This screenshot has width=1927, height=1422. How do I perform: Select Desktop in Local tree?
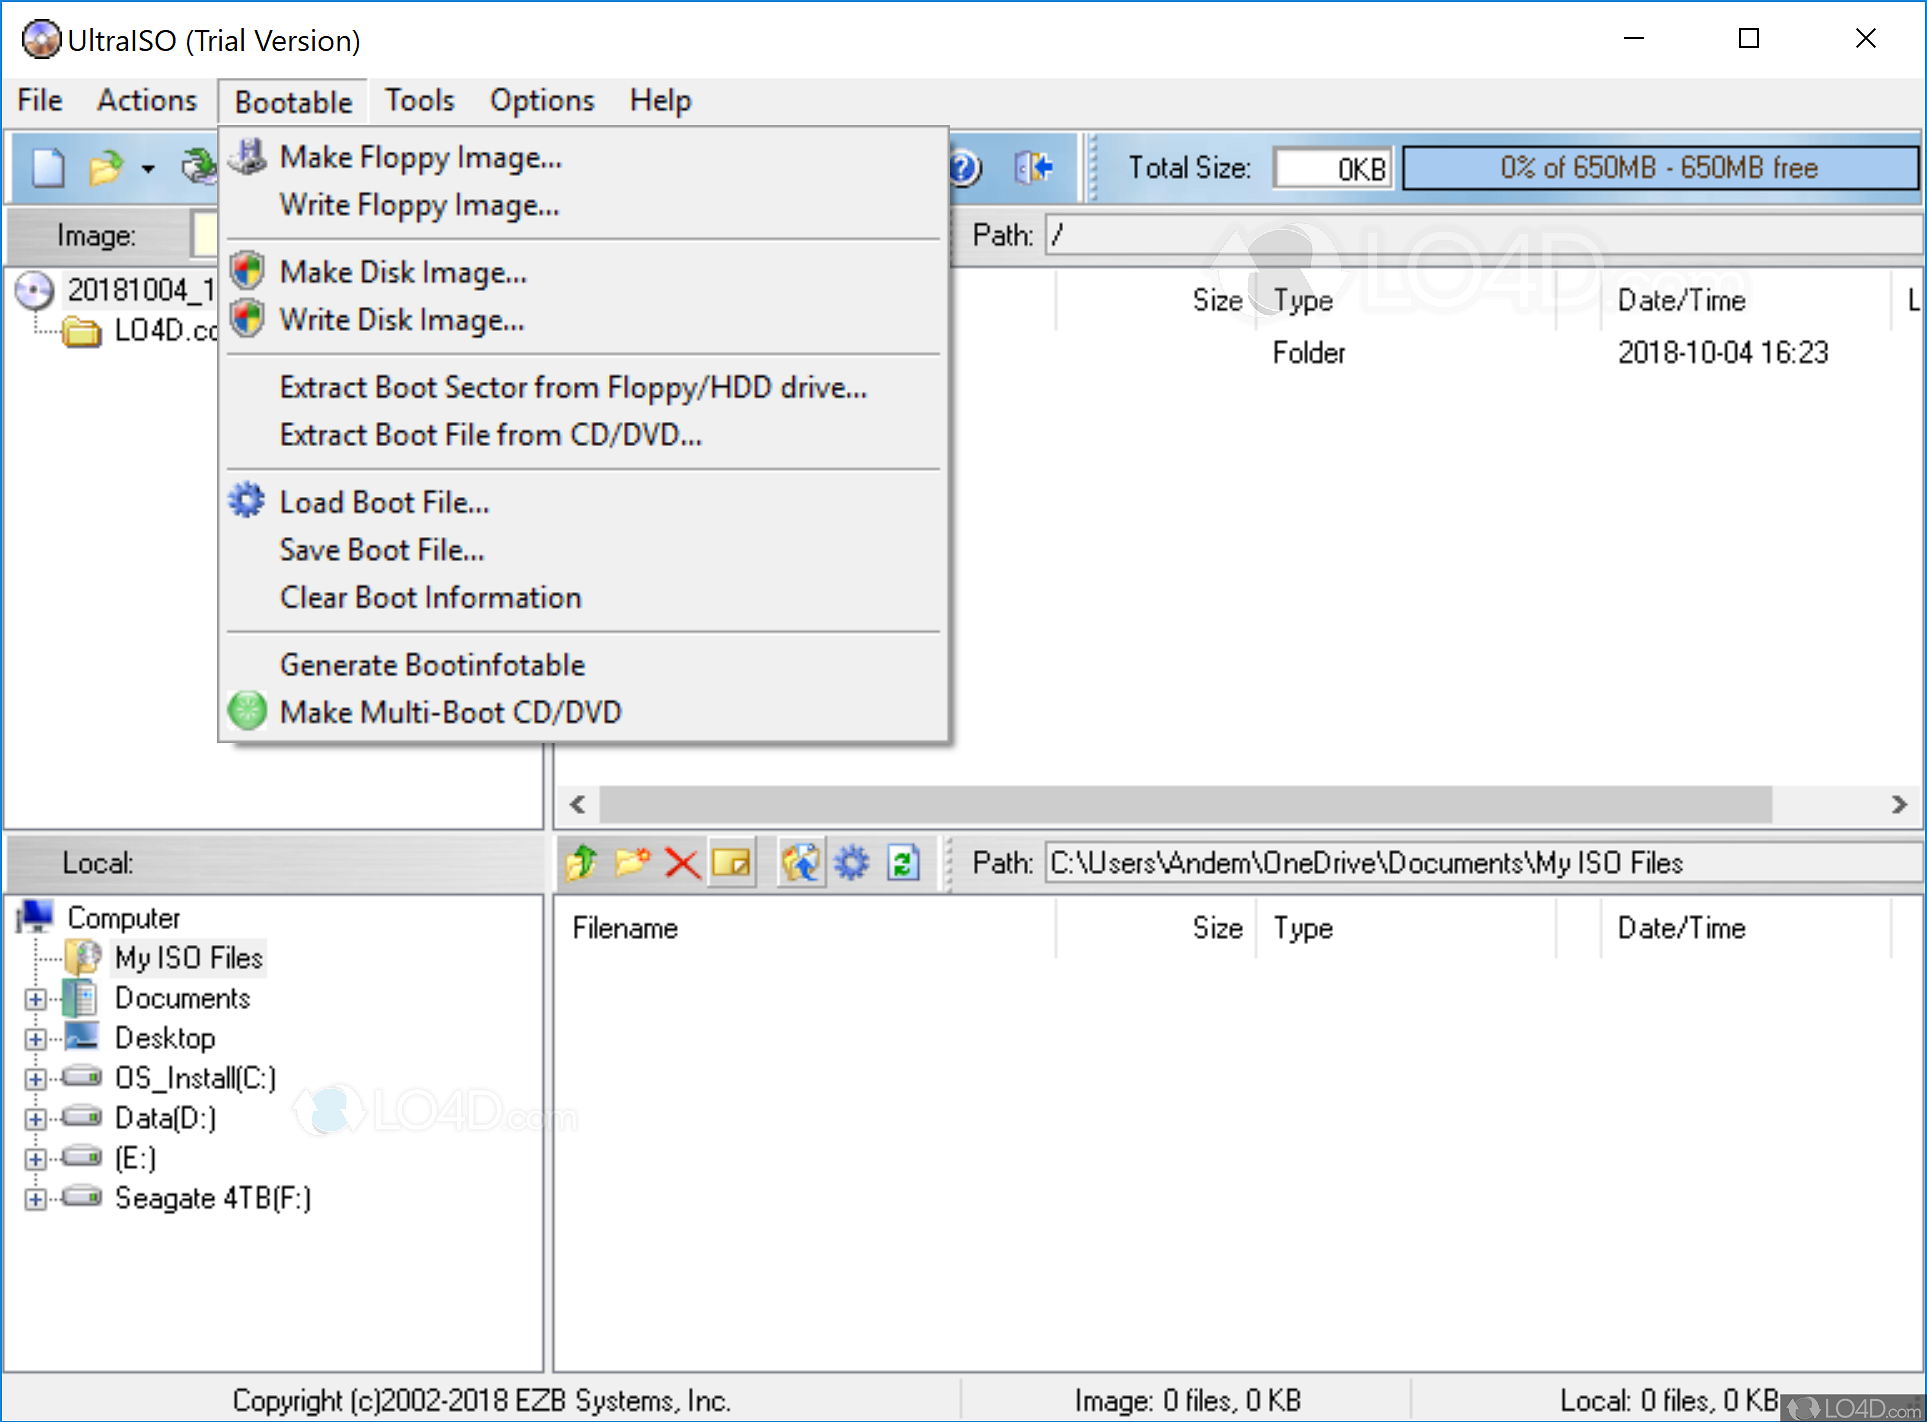coord(165,1038)
